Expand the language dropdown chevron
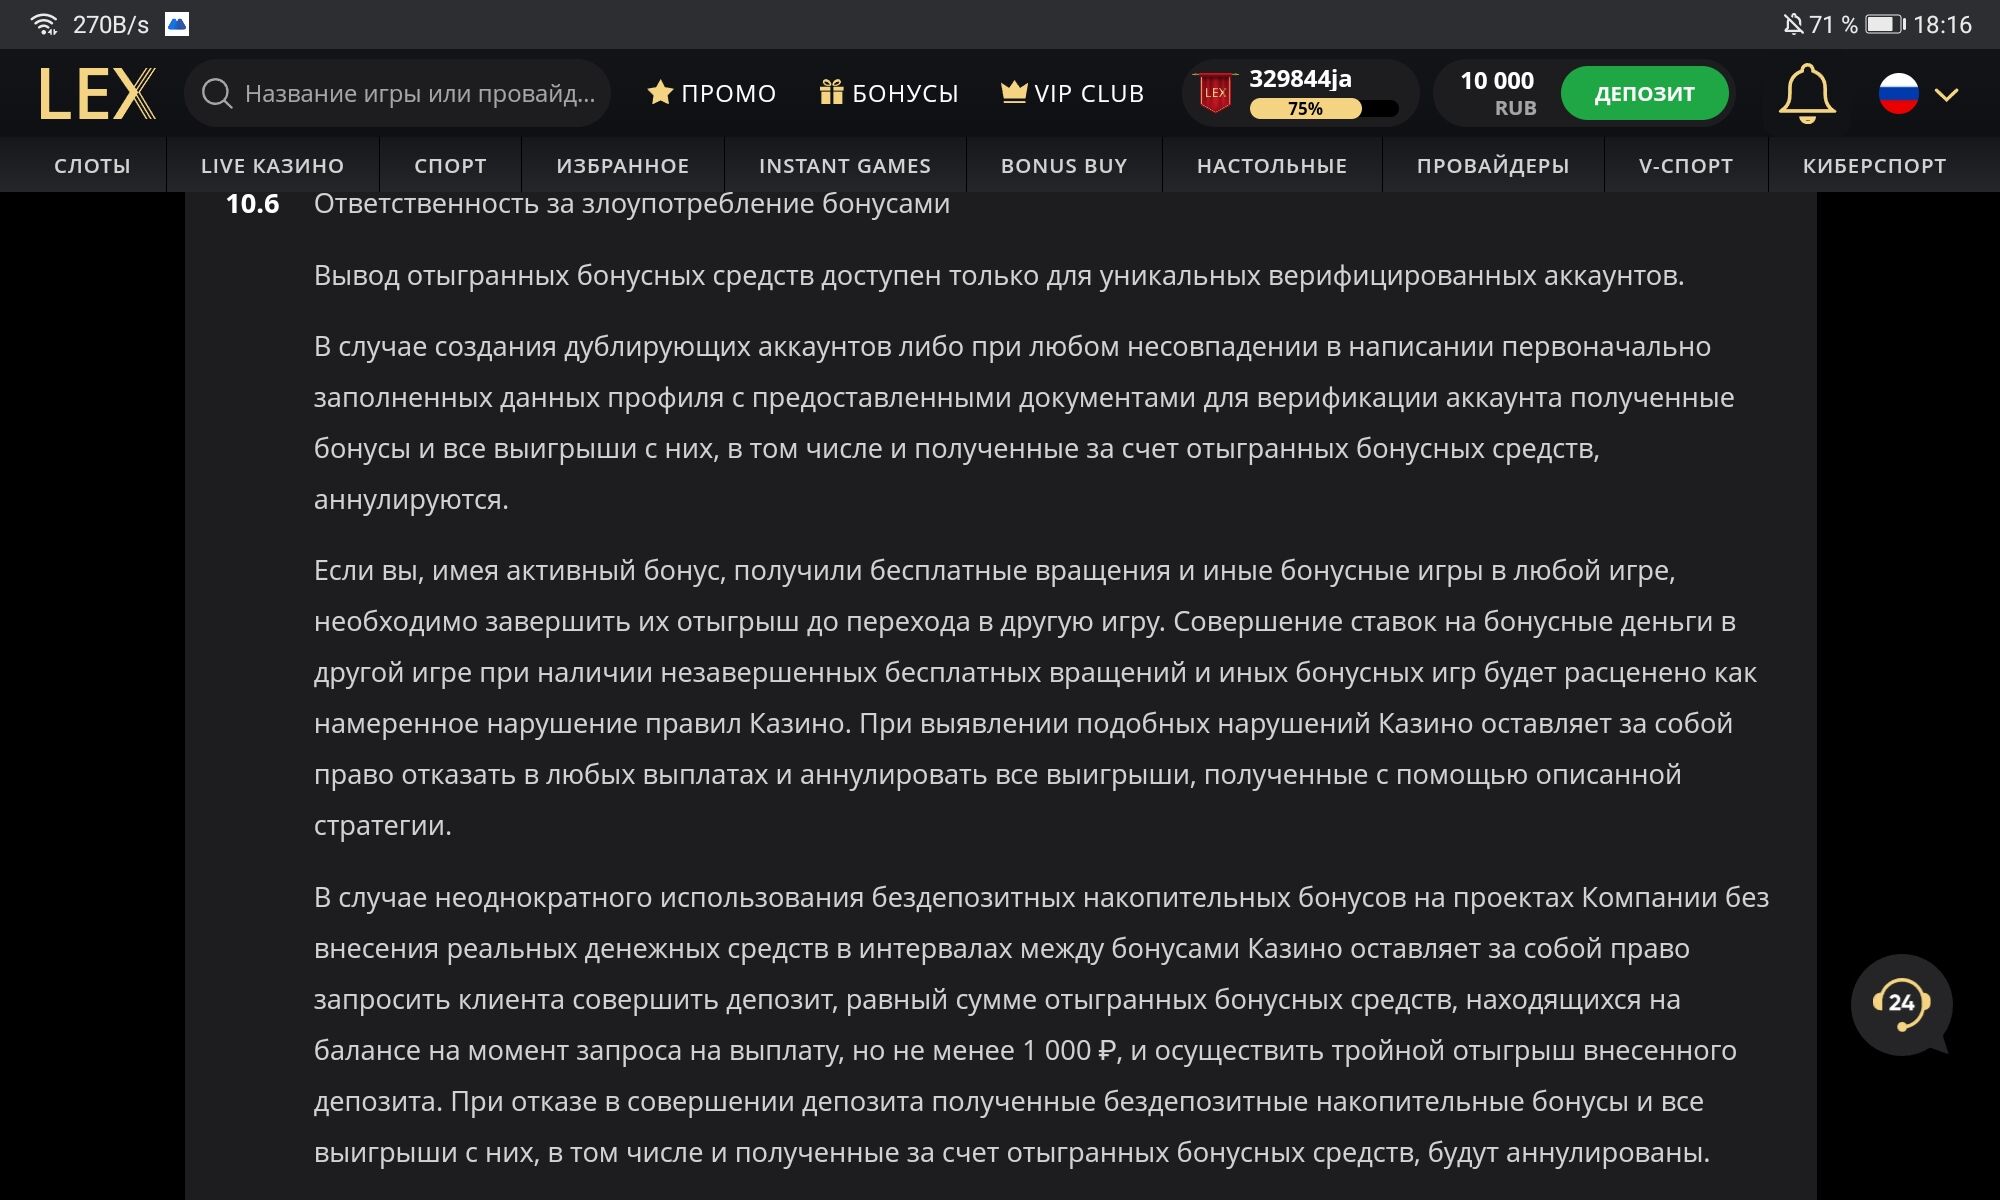The image size is (2000, 1200). pyautogui.click(x=1946, y=95)
